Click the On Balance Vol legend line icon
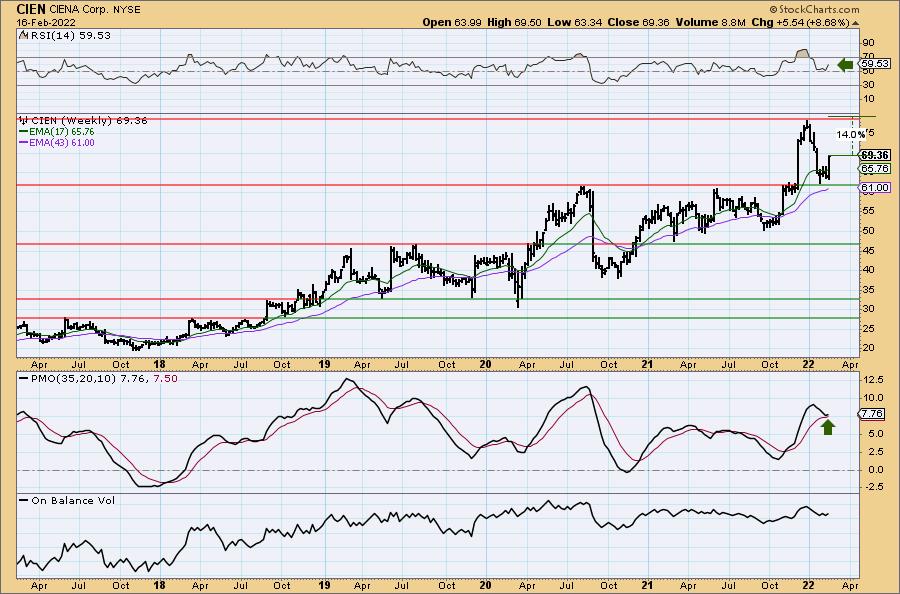The height and width of the screenshot is (594, 900). 24,500
